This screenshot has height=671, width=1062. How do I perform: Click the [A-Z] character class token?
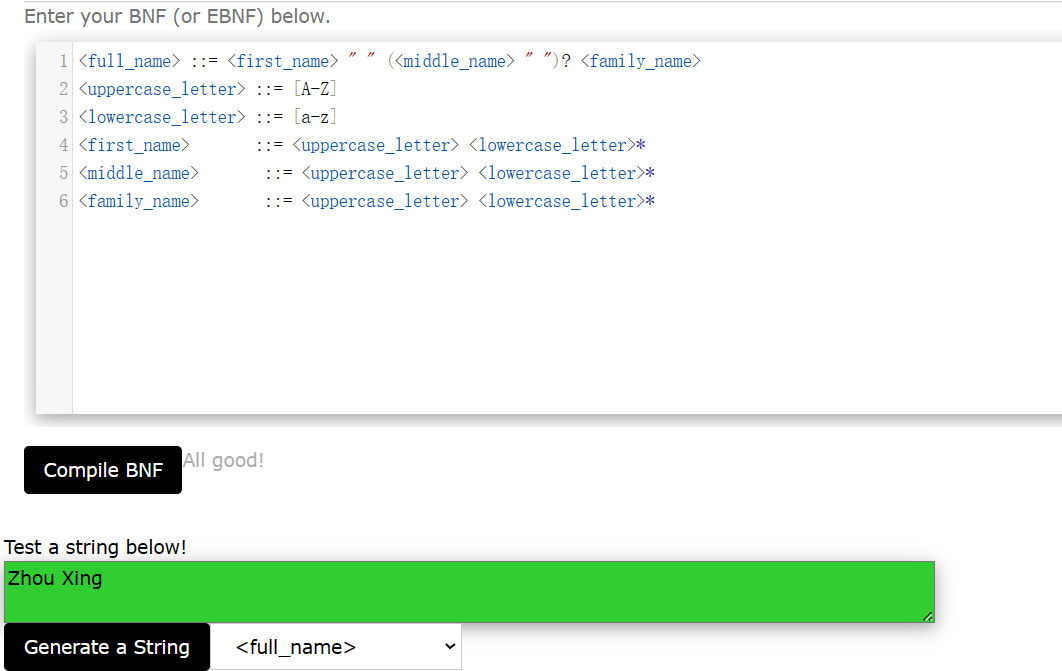pyautogui.click(x=314, y=89)
